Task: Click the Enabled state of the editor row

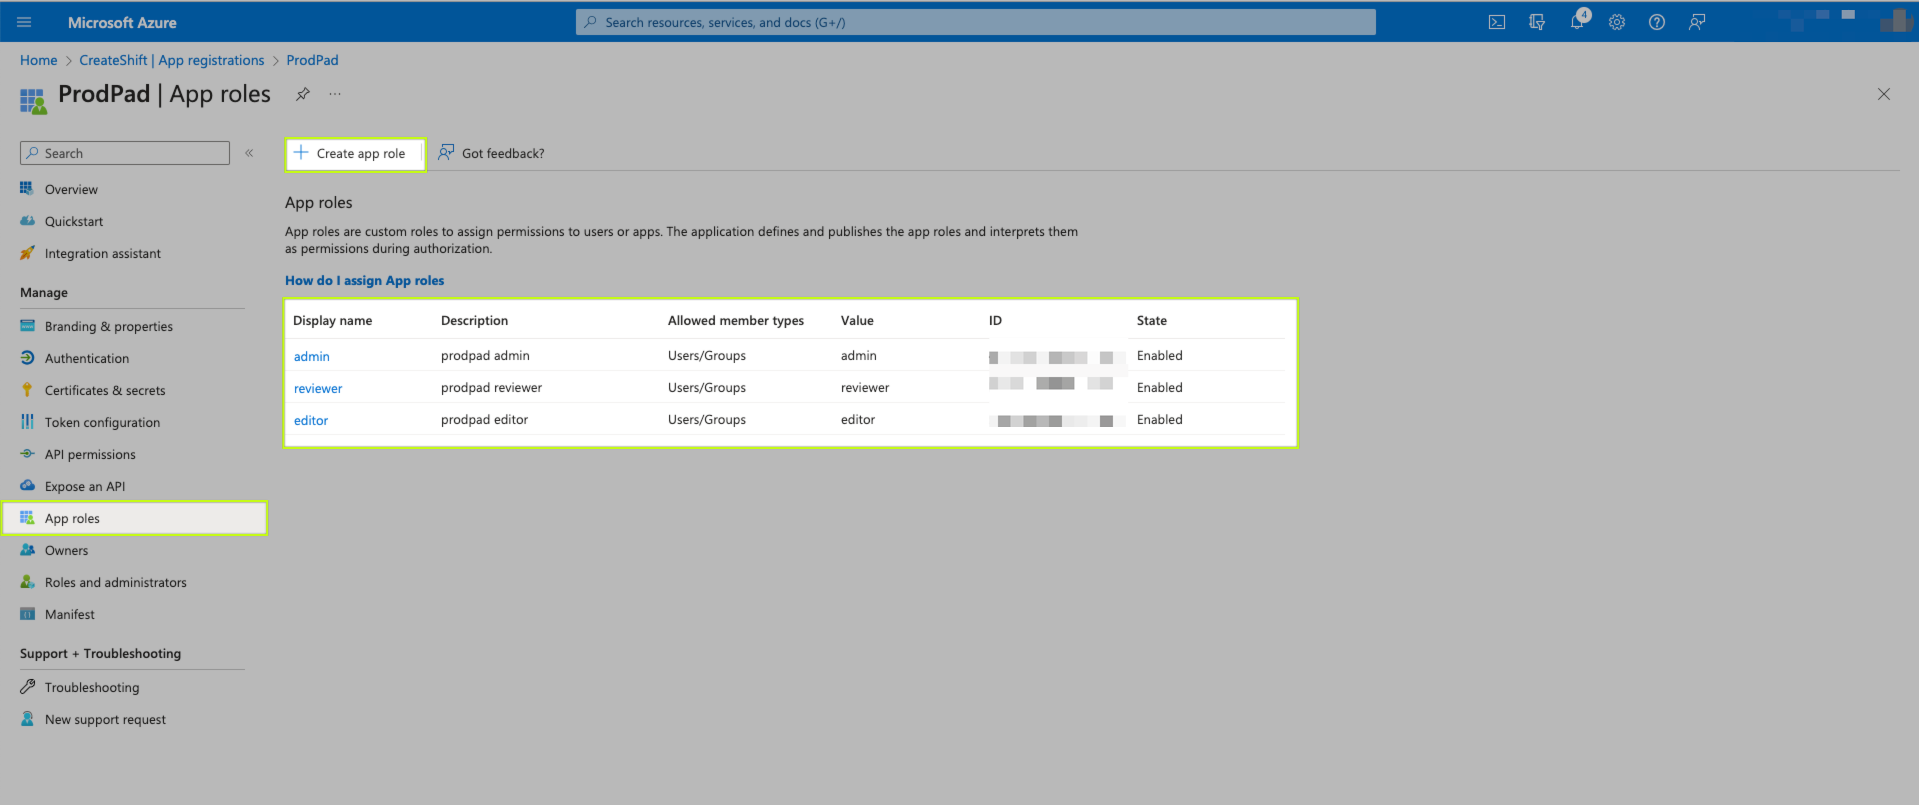Action: coord(1160,419)
